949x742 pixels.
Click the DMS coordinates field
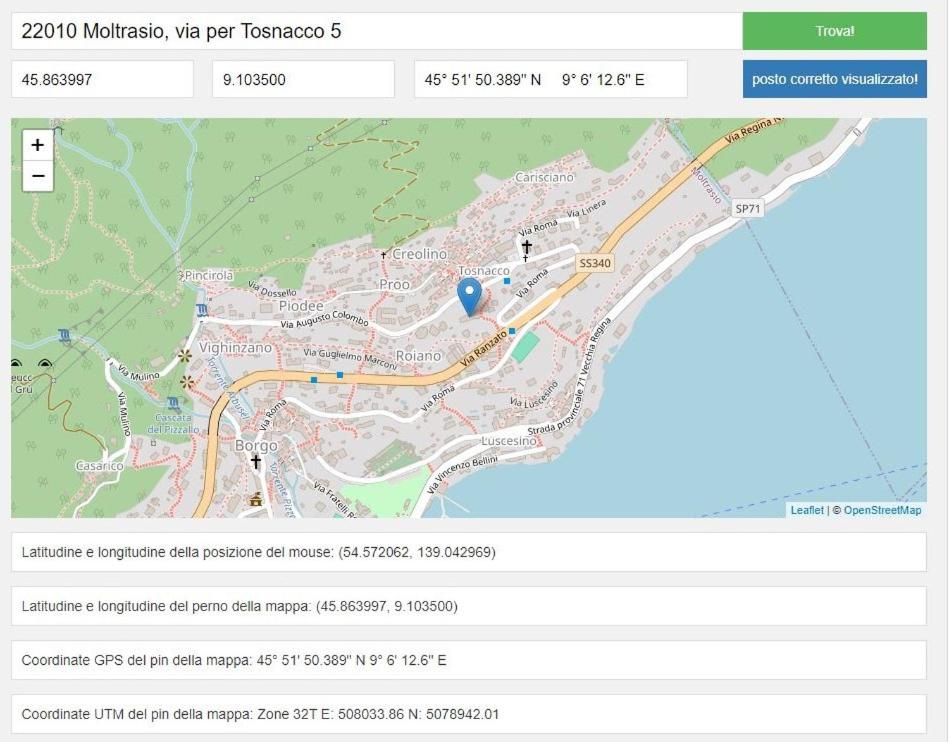click(551, 79)
